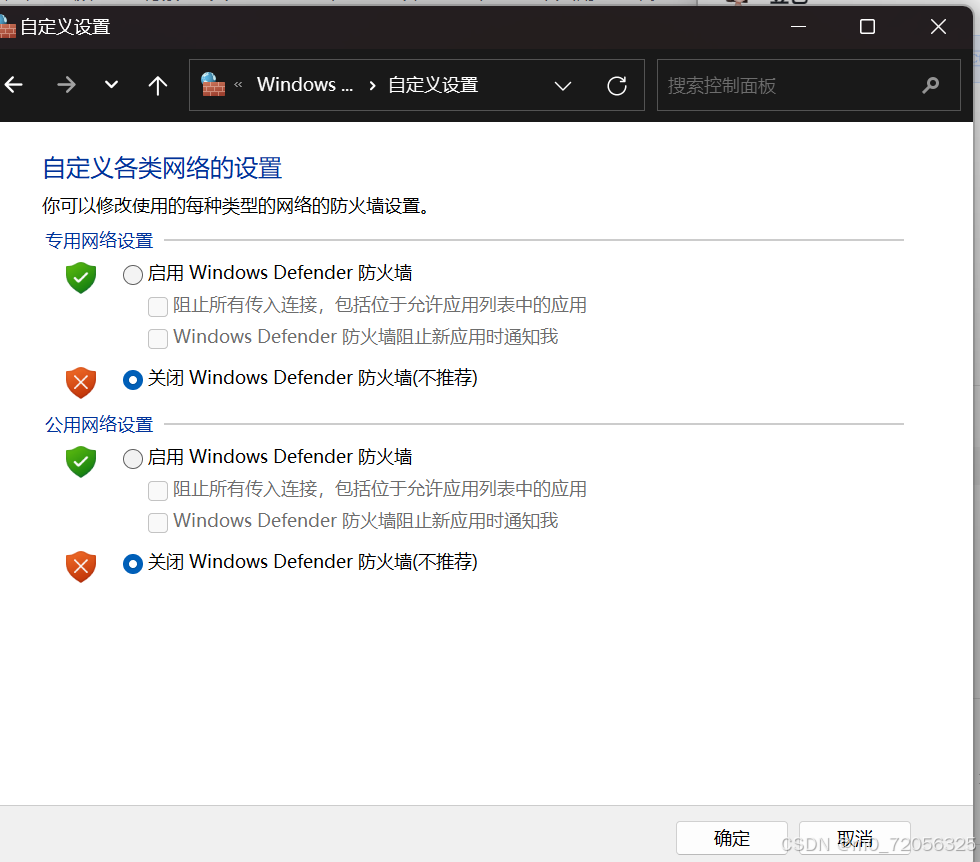Check notify me option under private network

click(158, 339)
